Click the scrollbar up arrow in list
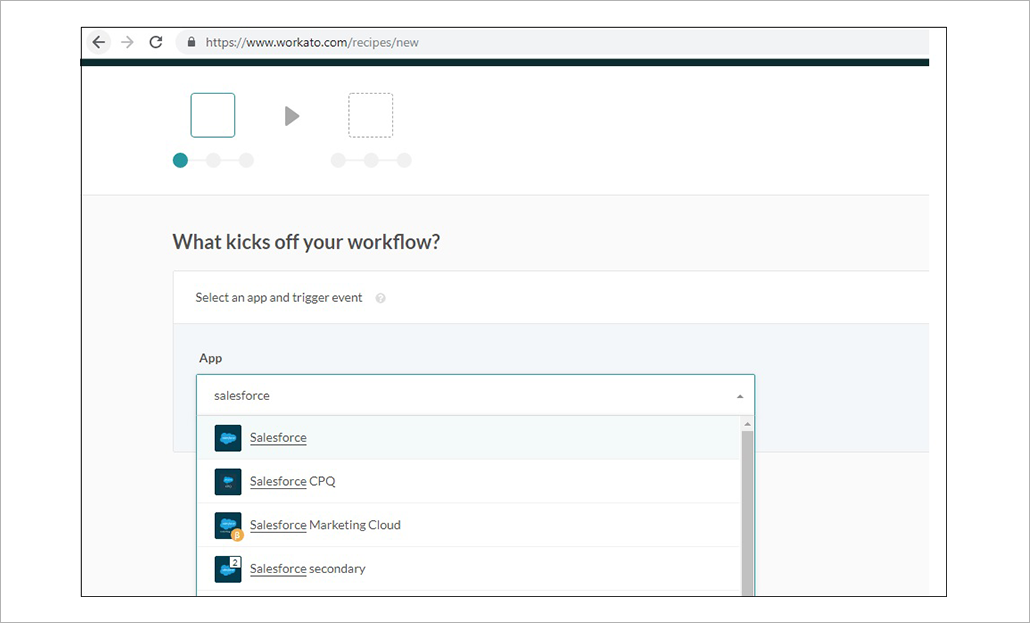 click(747, 425)
